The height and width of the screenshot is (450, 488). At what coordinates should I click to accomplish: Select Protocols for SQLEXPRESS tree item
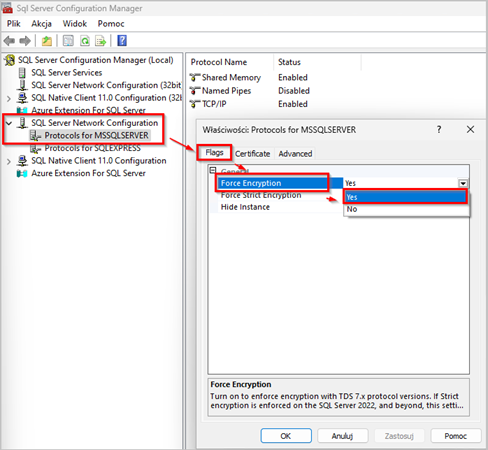tap(93, 148)
